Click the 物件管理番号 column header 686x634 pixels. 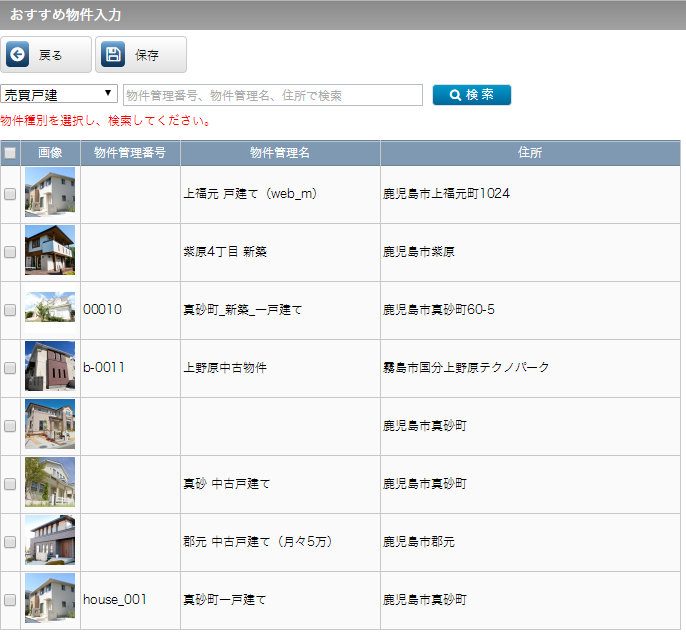coord(130,153)
